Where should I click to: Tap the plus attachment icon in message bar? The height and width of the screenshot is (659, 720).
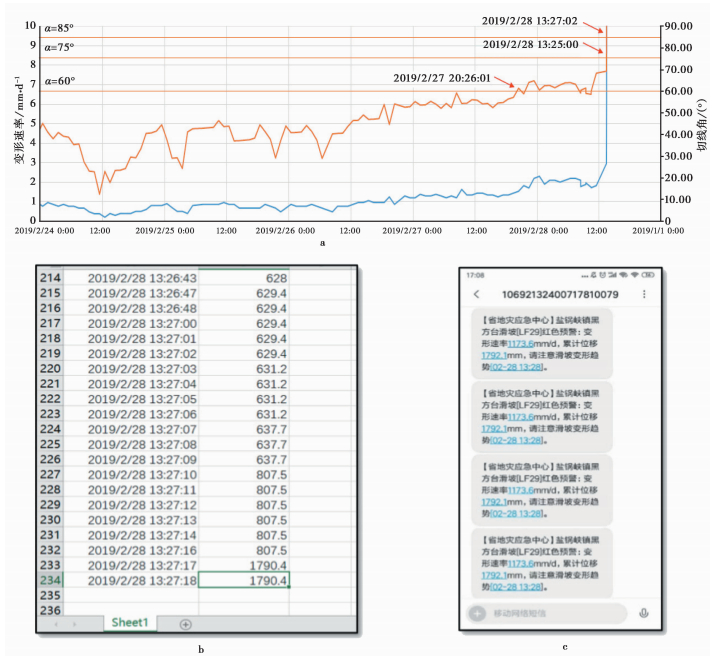[479, 612]
